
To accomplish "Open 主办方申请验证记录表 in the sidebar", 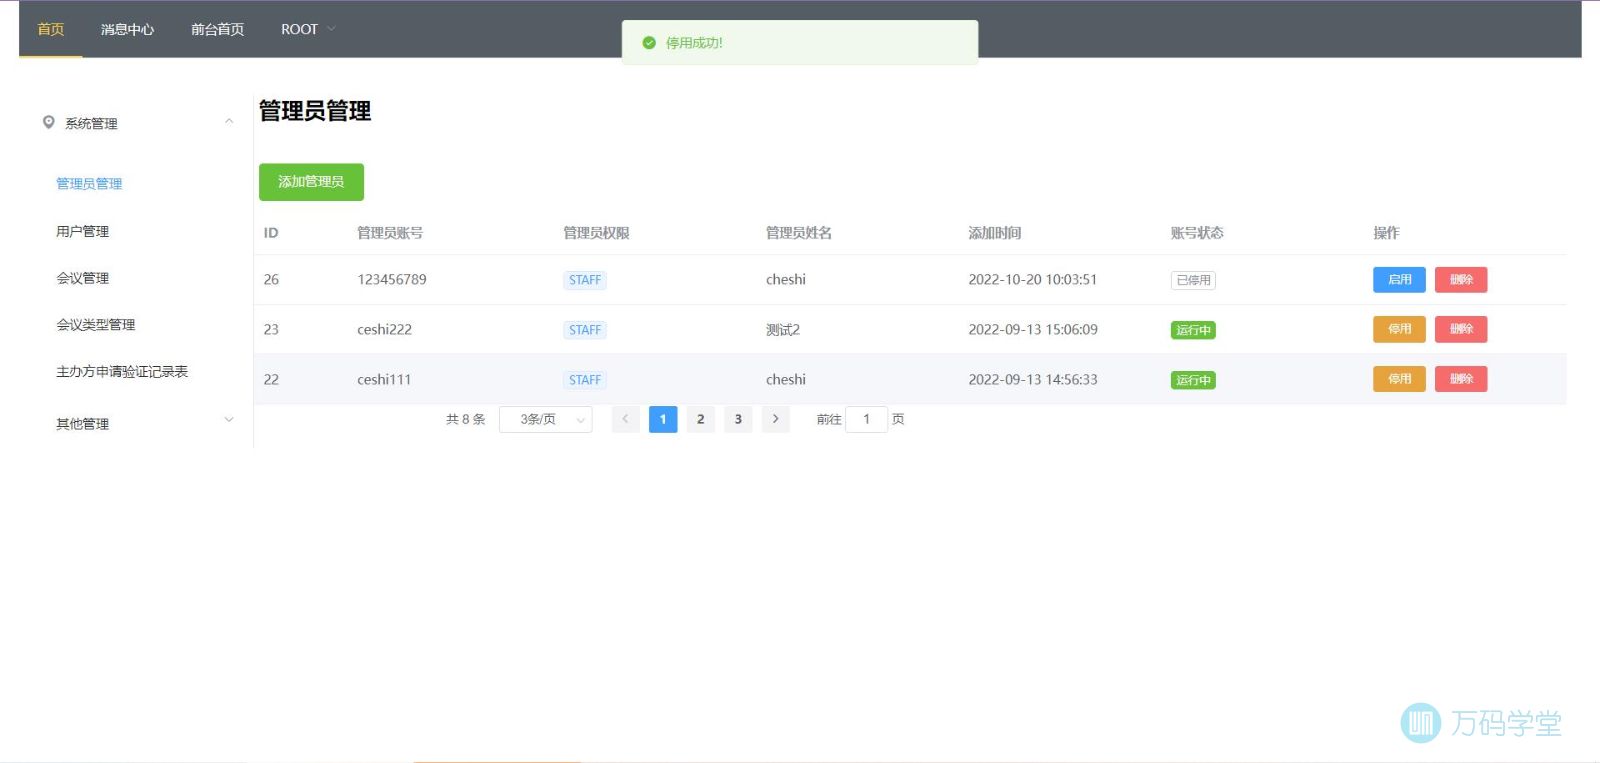I will (122, 371).
